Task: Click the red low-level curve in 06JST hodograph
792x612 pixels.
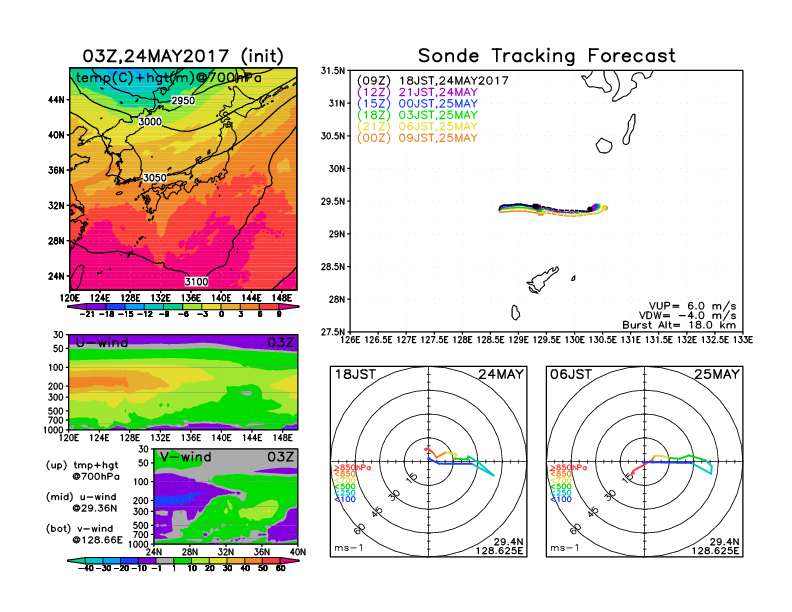Action: (x=636, y=468)
